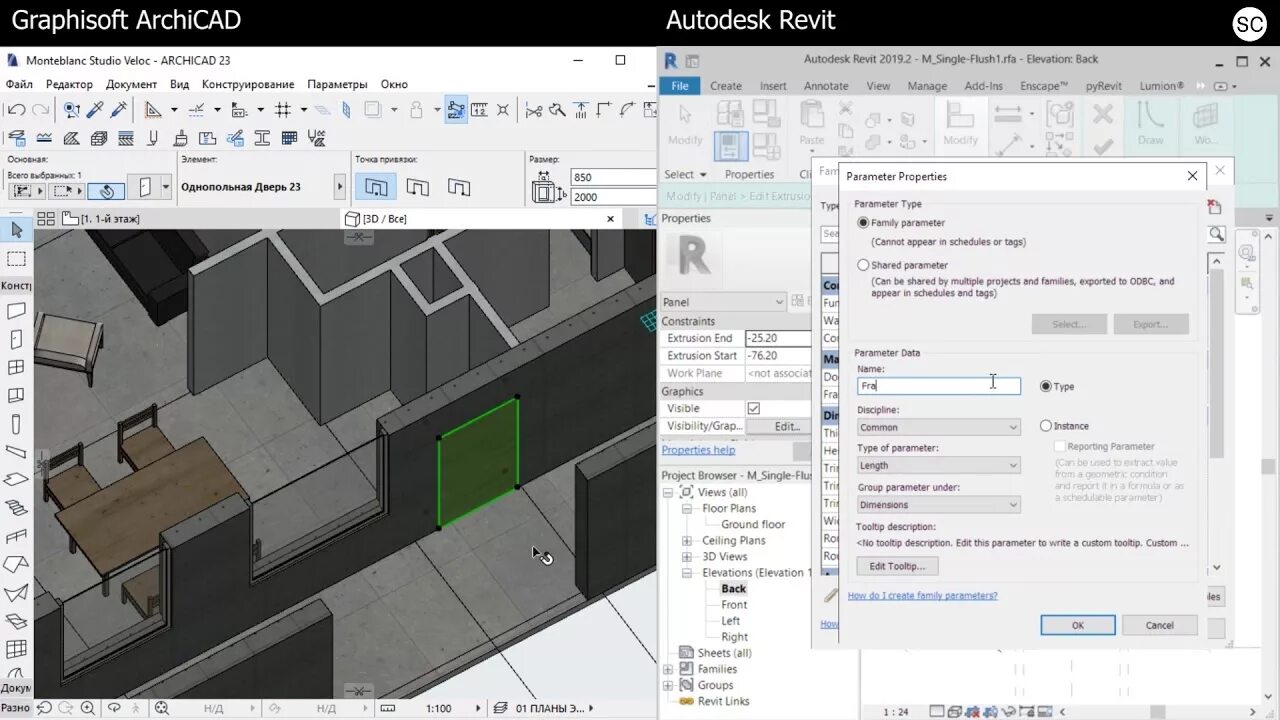This screenshot has height=720, width=1280.
Task: Toggle the ARCHICAD grid snap icon
Action: (283, 110)
